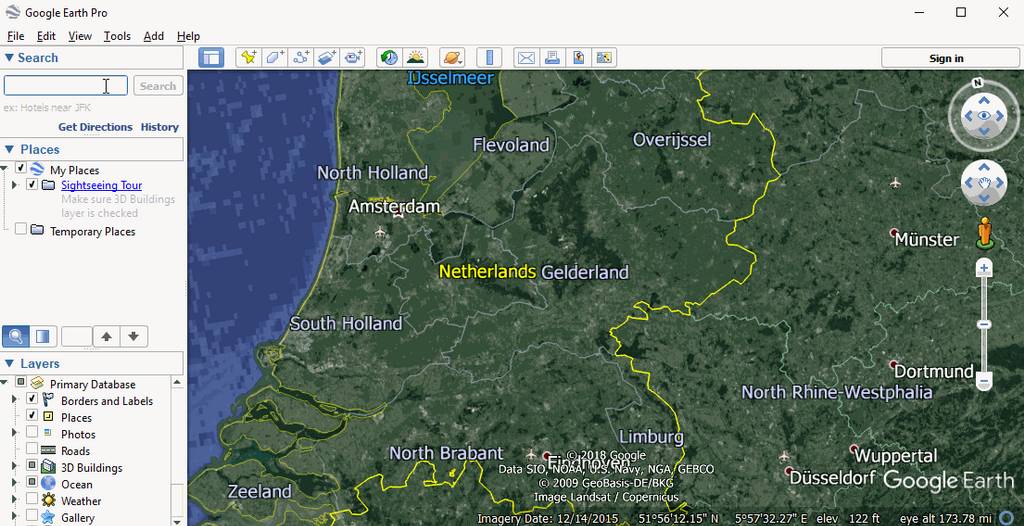Open the Tools menu

point(117,36)
